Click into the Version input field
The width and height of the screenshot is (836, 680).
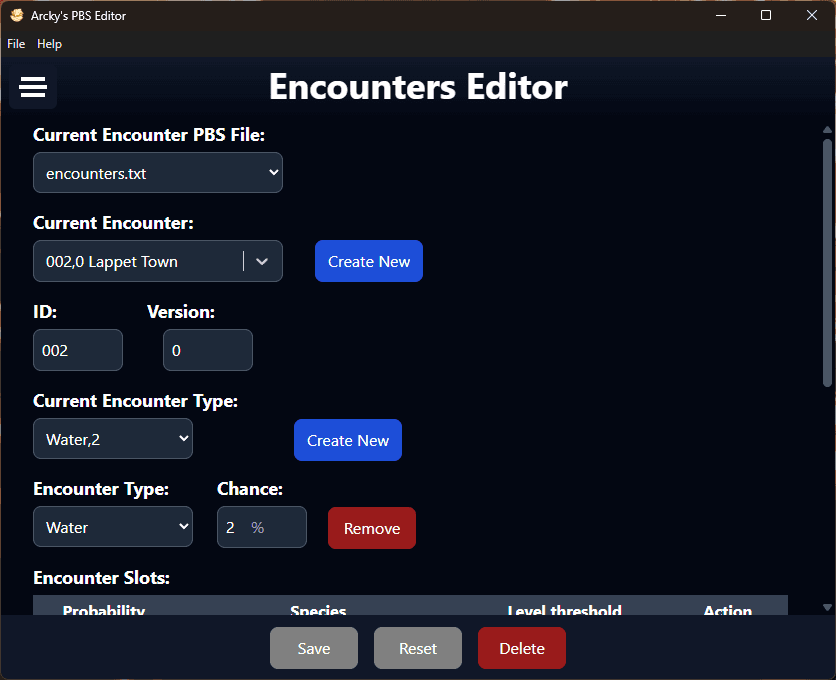pos(208,351)
